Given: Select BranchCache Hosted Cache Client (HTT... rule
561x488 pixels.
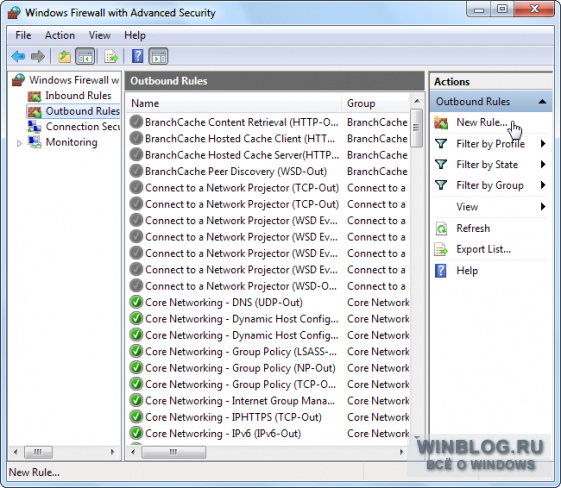Looking at the screenshot, I should tap(240, 139).
